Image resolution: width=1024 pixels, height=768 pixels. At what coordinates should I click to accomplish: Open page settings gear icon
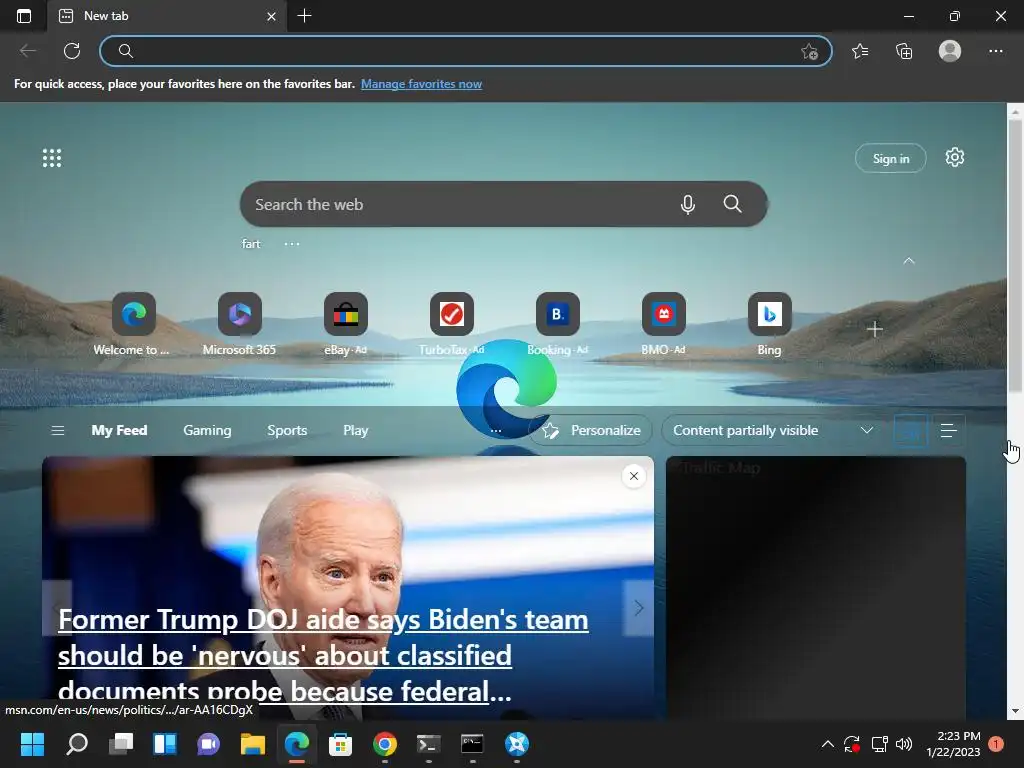click(x=955, y=157)
